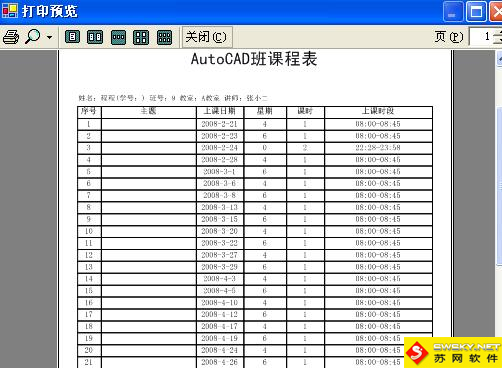Click the vertical scrollbar of the preview

coord(499,187)
